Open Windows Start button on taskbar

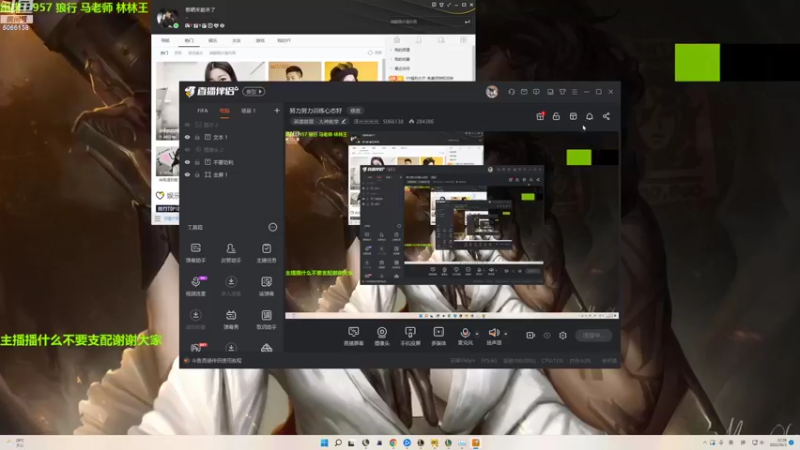click(324, 443)
